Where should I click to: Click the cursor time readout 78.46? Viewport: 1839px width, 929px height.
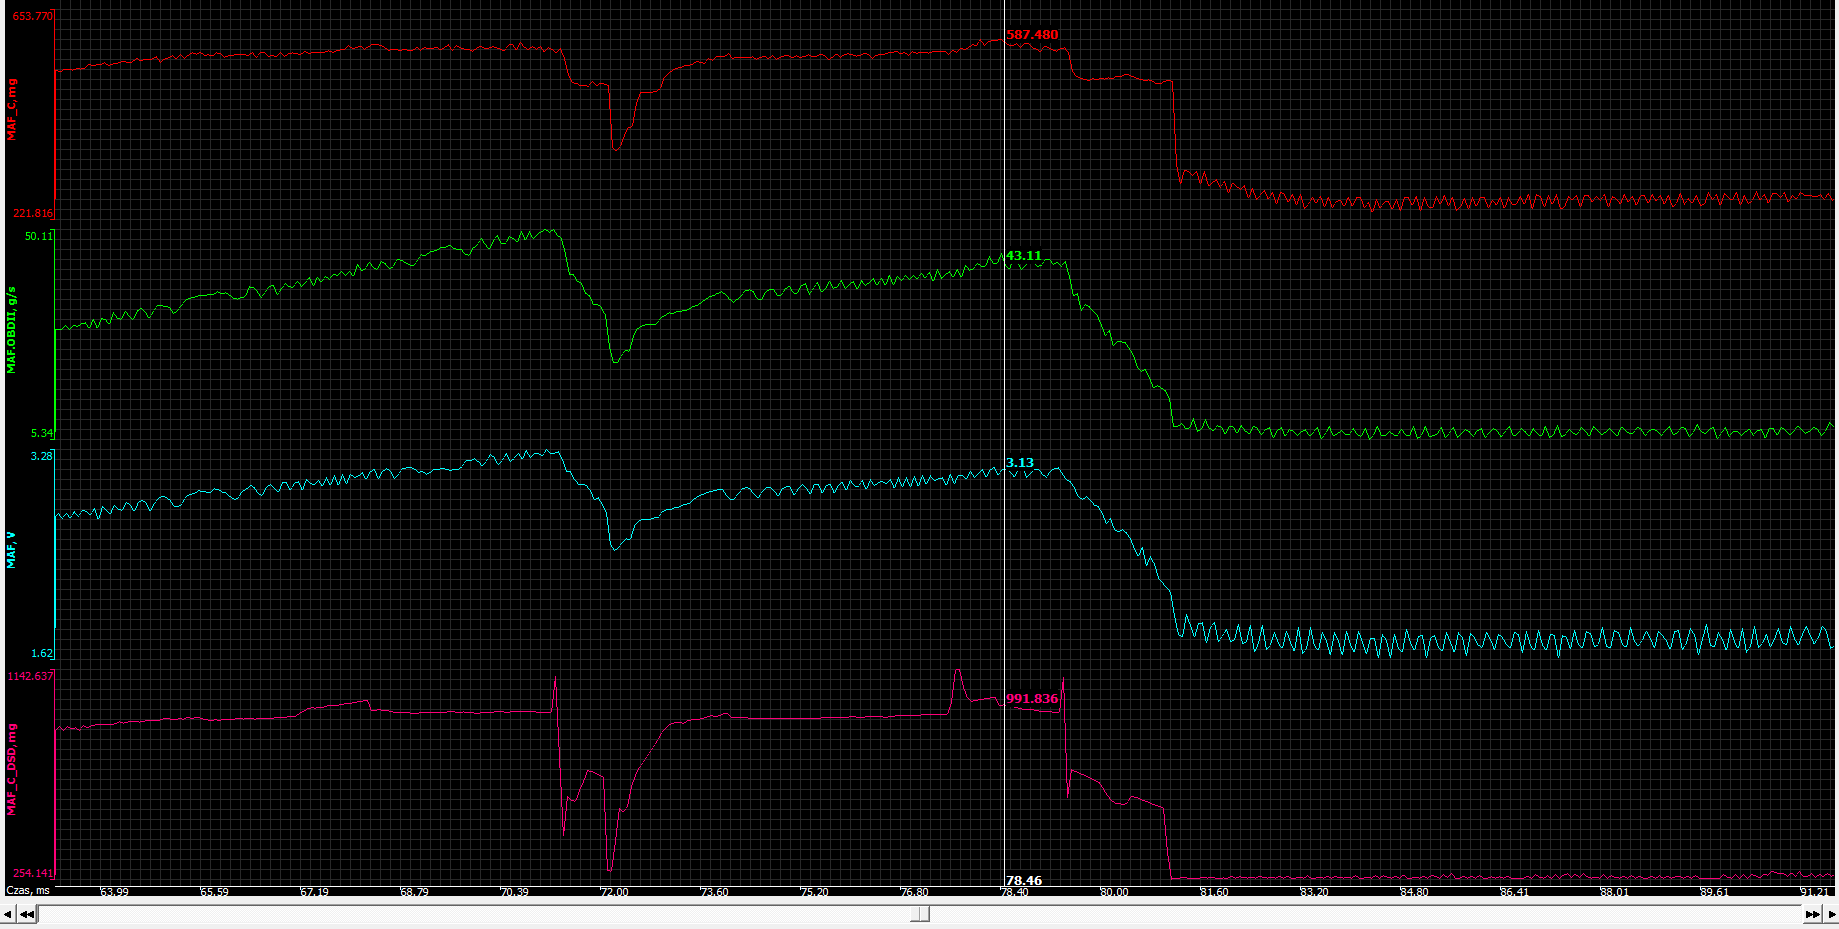coord(1024,881)
